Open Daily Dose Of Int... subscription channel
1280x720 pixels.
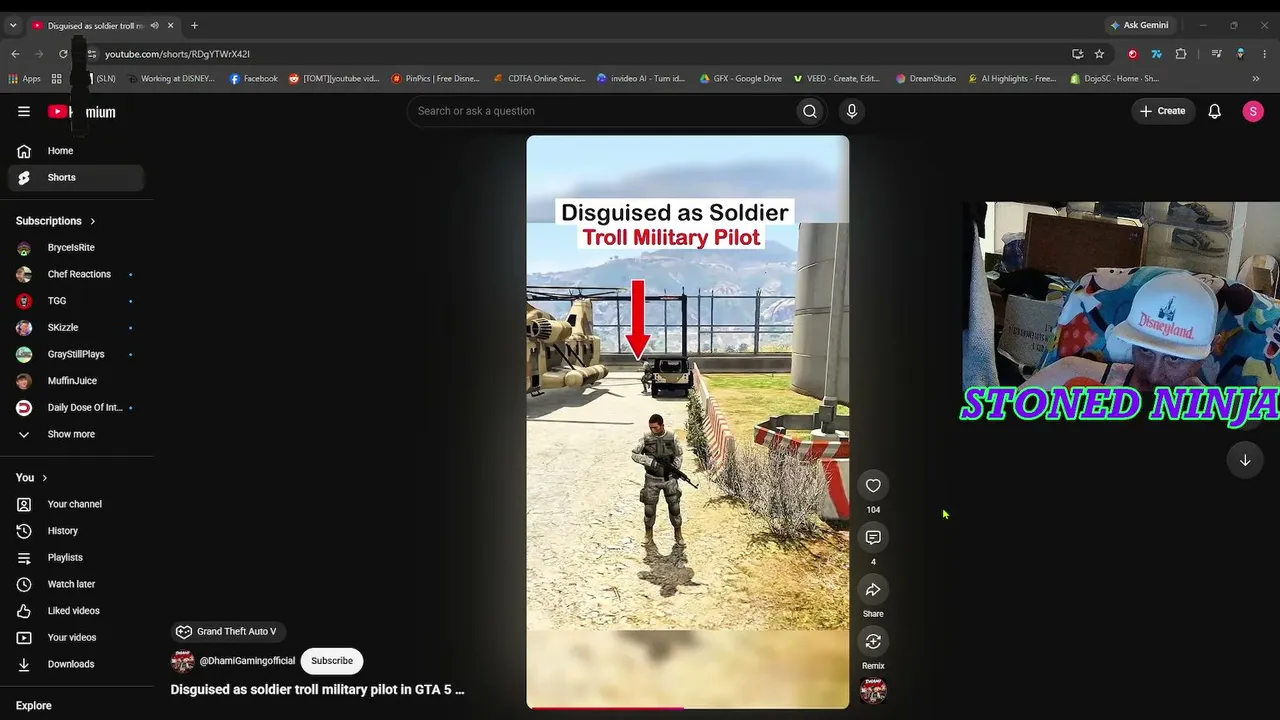(x=76, y=407)
